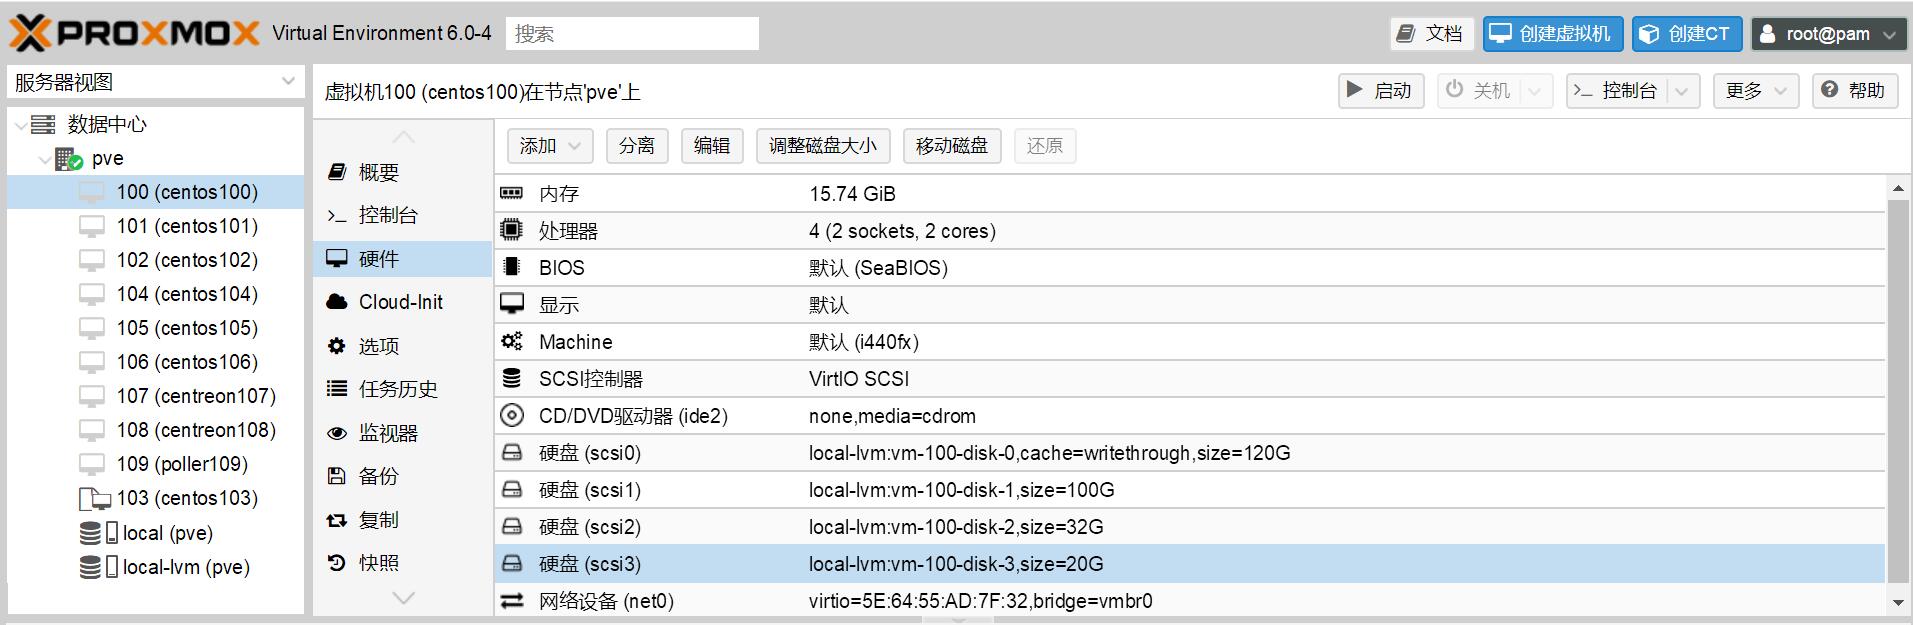The image size is (1913, 625).
Task: Open the 选项 tab
Action: pos(403,346)
